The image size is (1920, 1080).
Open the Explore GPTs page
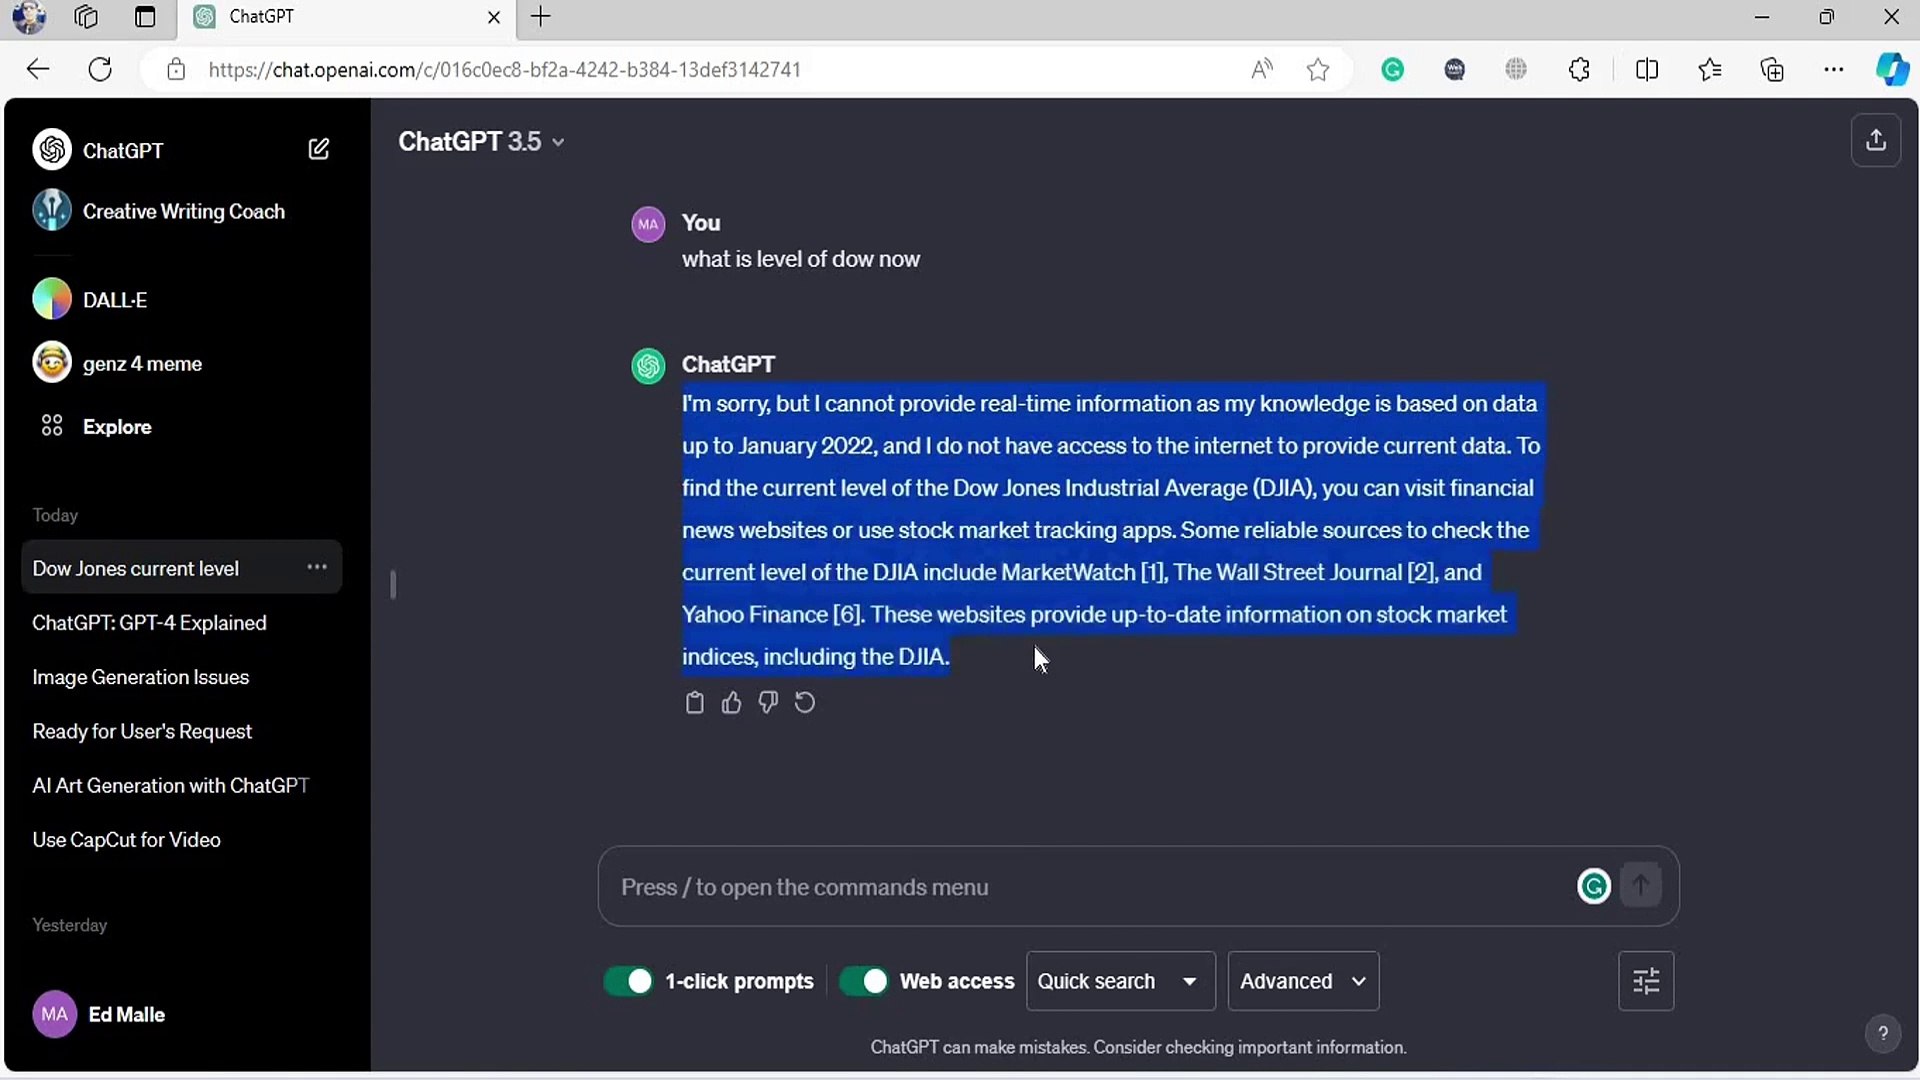(116, 427)
